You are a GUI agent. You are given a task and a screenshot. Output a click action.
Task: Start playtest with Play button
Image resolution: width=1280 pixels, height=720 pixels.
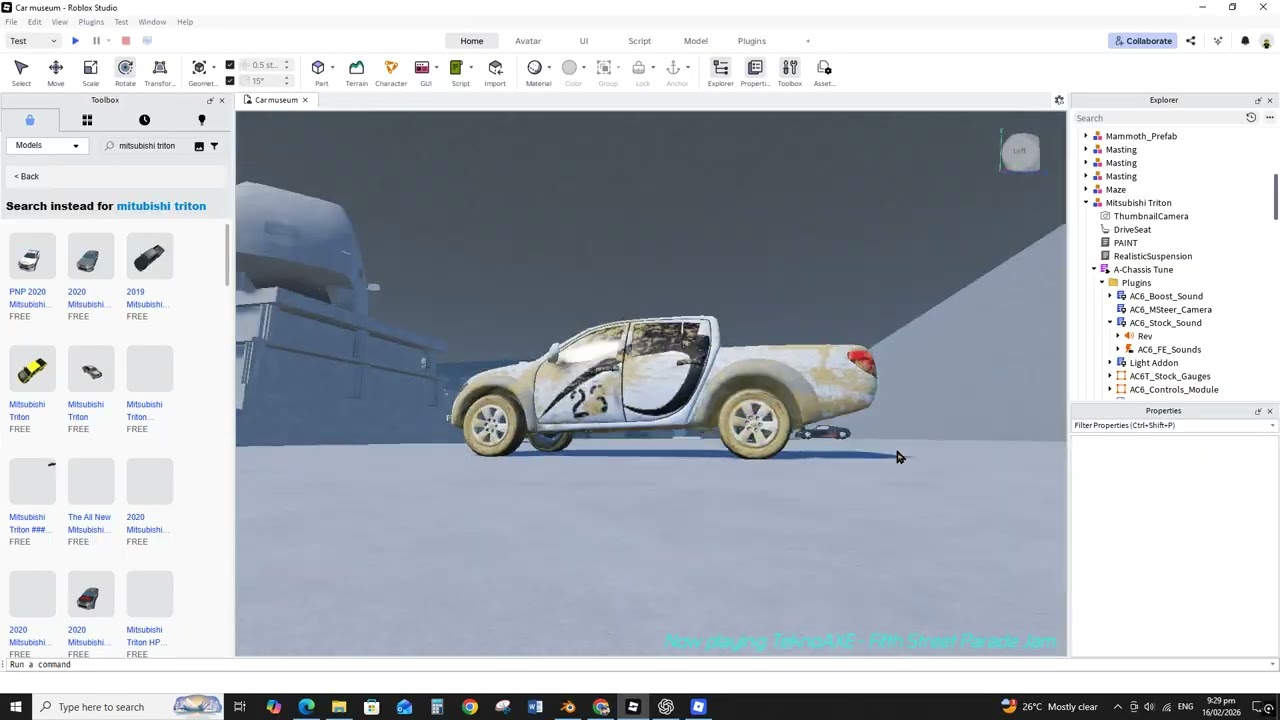pos(75,41)
